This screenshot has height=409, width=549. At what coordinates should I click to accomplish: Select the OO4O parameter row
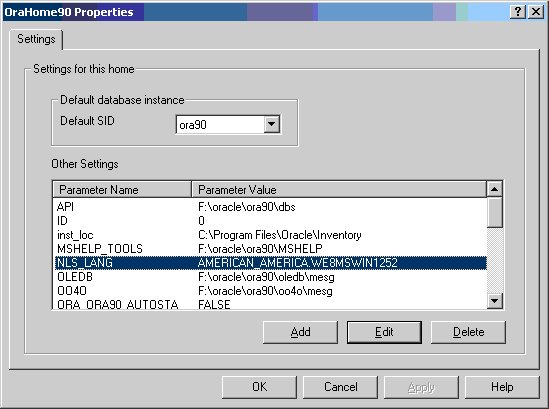tap(270, 291)
